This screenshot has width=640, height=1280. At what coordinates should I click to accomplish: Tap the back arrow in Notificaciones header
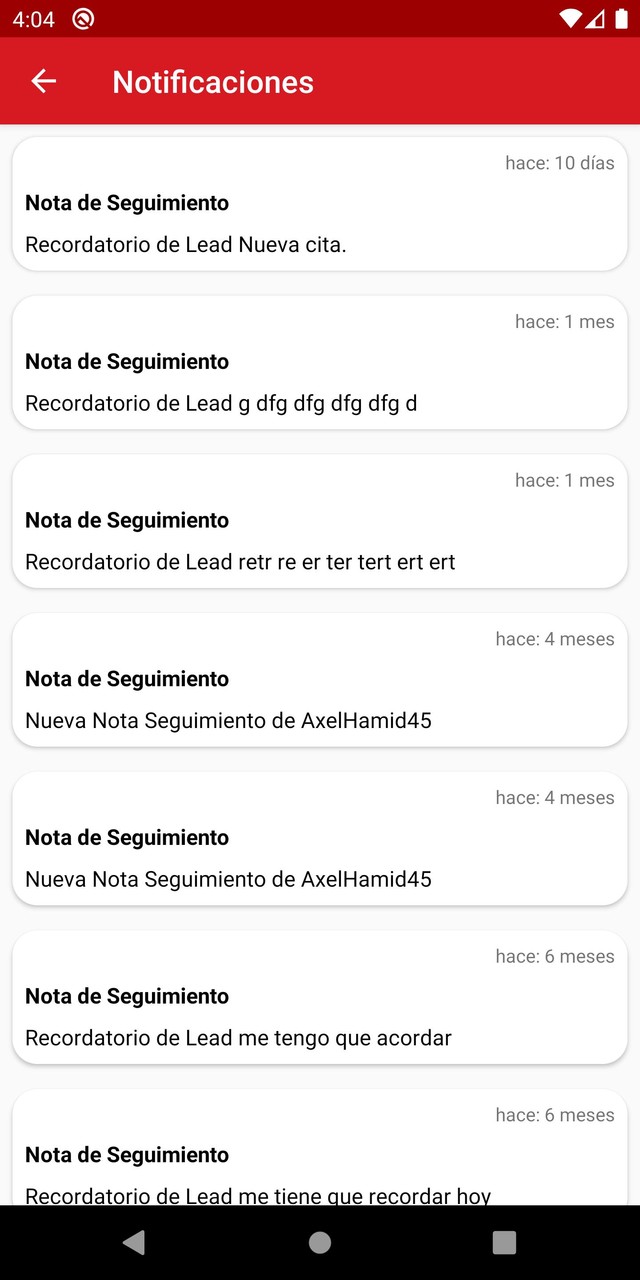pyautogui.click(x=43, y=82)
